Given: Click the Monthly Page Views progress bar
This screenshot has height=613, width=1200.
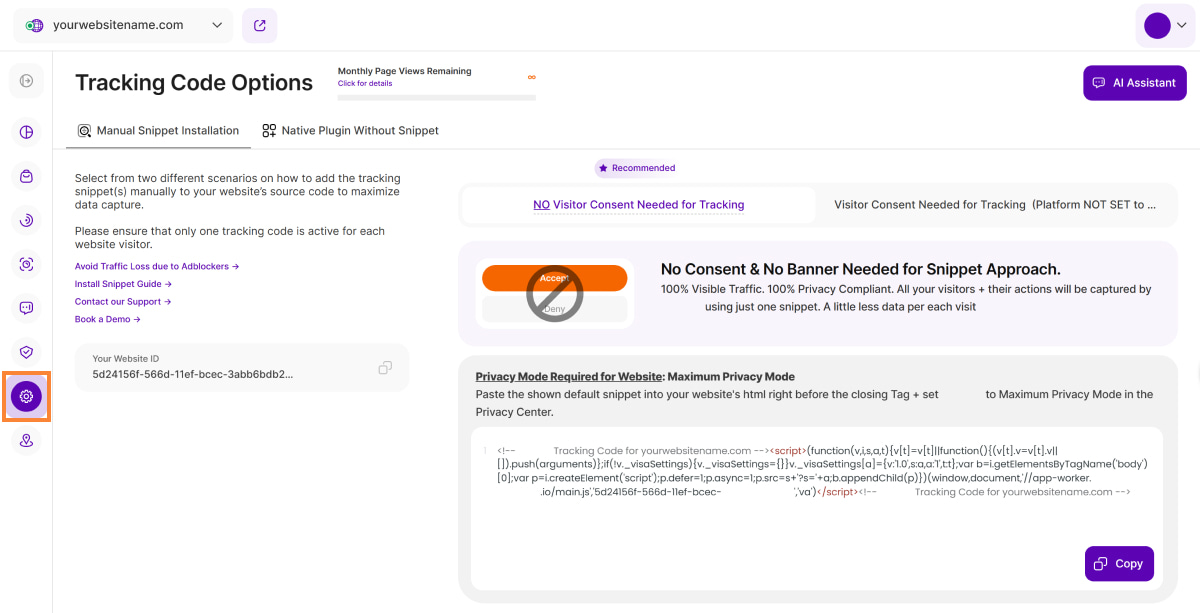Looking at the screenshot, I should [436, 97].
